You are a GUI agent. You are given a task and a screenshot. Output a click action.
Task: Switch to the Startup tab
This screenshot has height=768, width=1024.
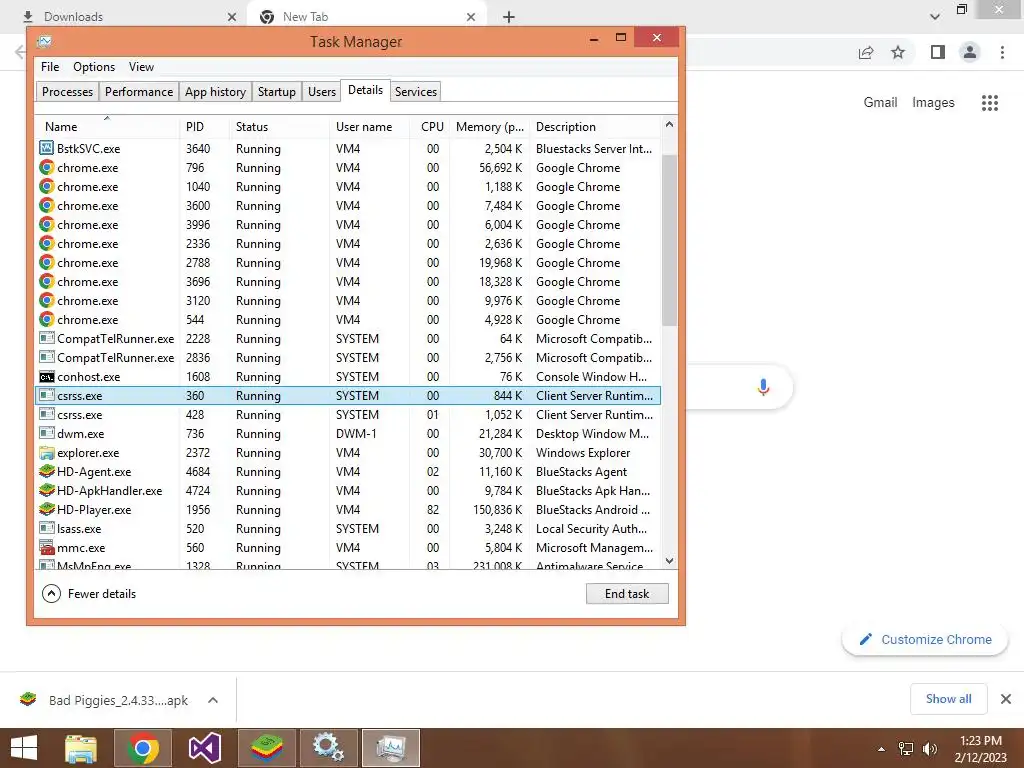click(x=277, y=91)
